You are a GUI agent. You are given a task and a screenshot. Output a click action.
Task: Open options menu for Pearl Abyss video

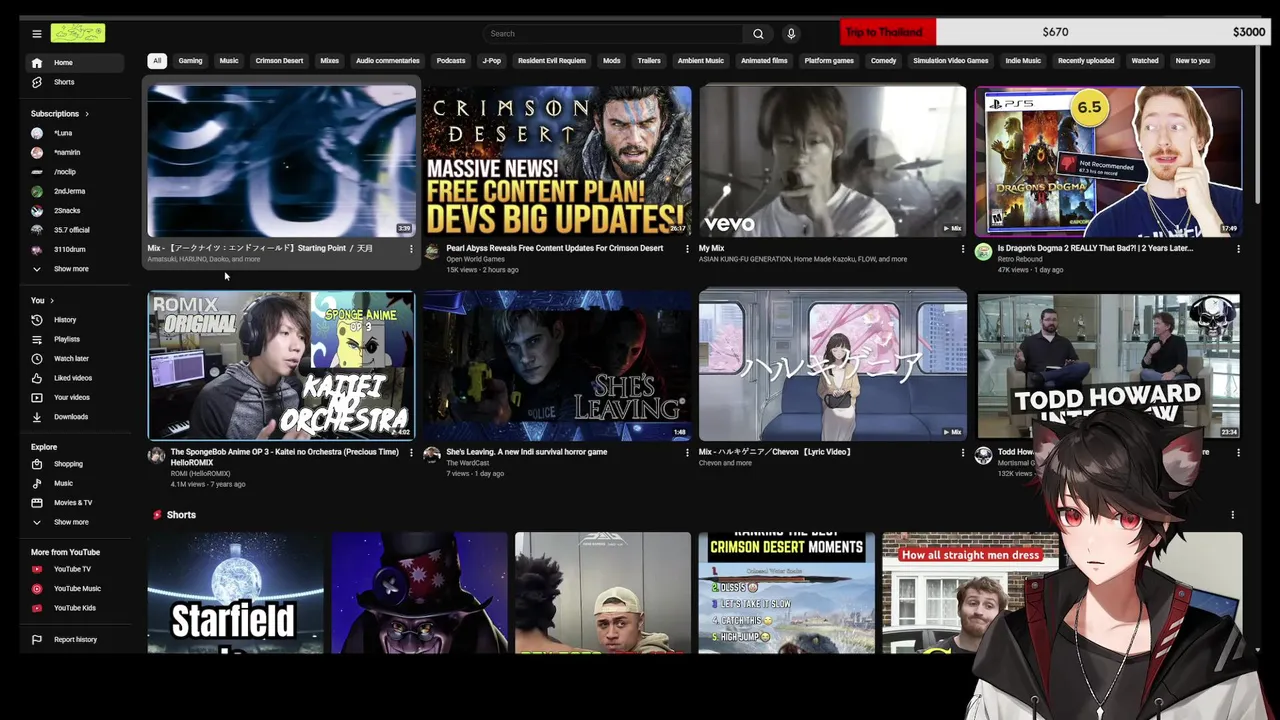click(687, 249)
